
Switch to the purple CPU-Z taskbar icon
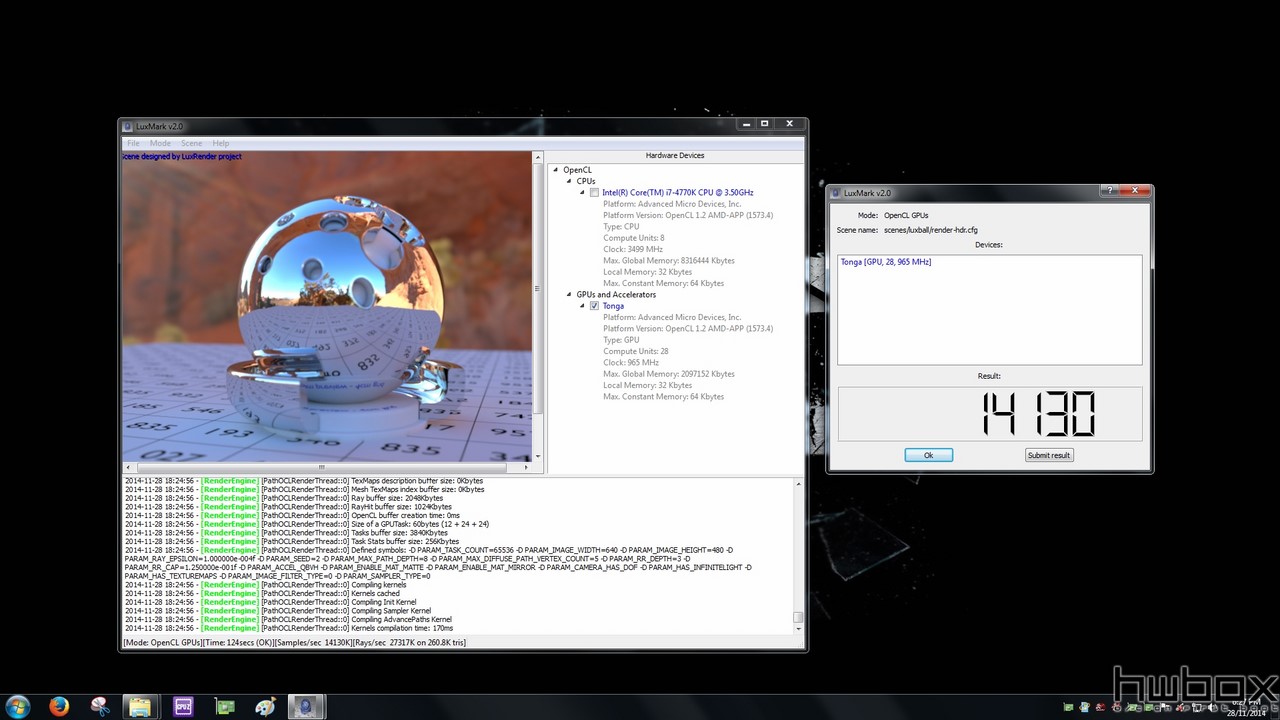point(183,706)
